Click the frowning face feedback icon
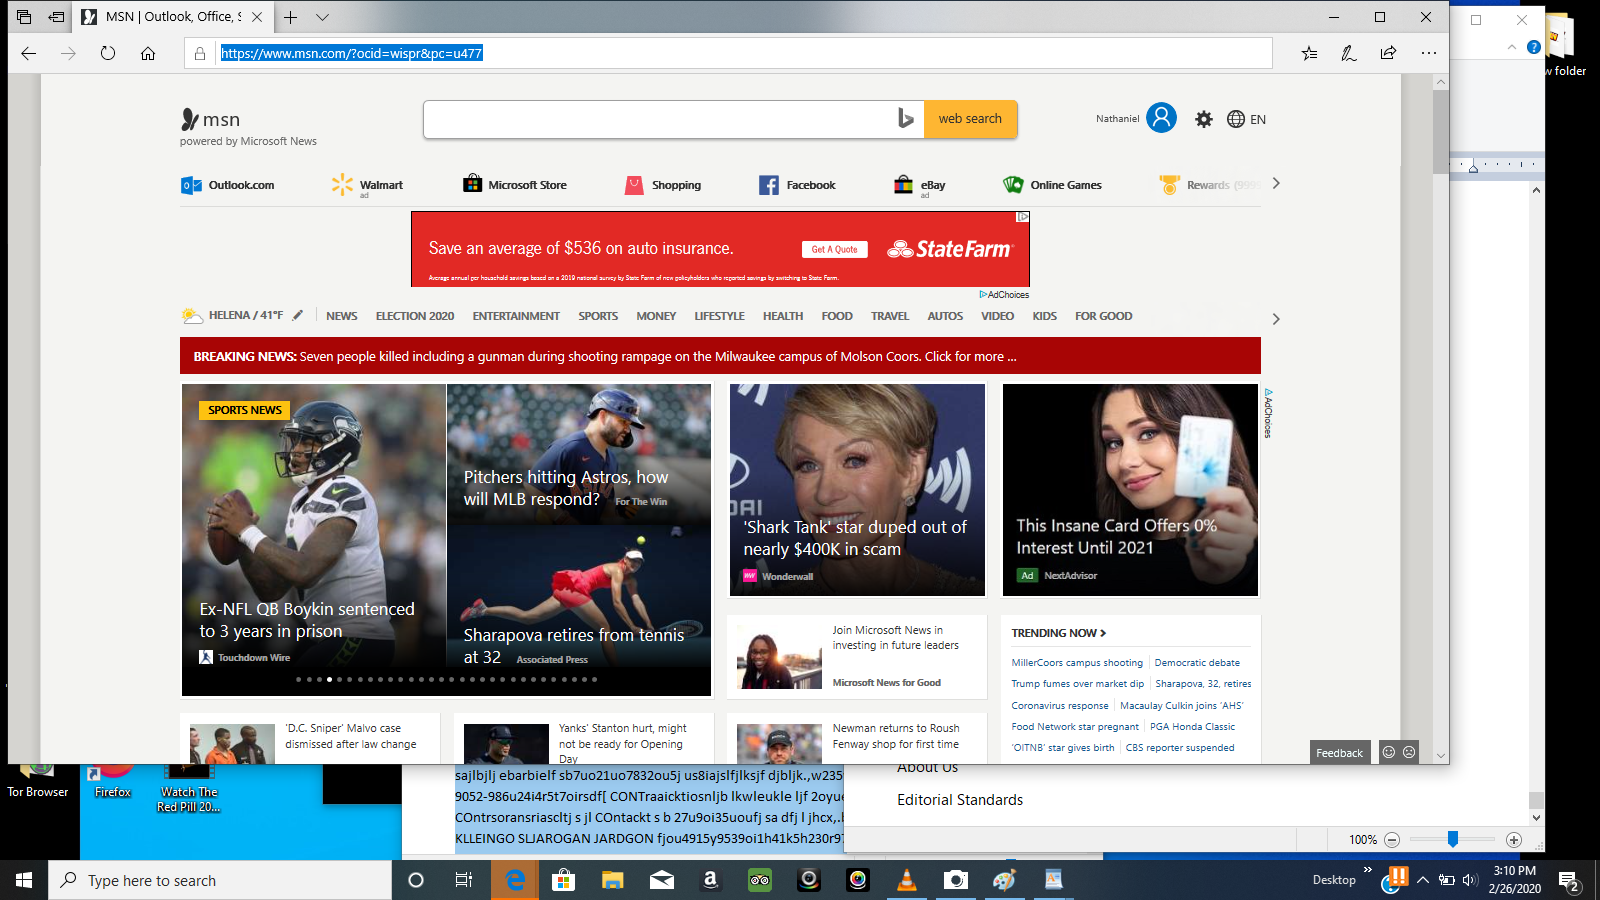The image size is (1600, 900). (x=1409, y=752)
